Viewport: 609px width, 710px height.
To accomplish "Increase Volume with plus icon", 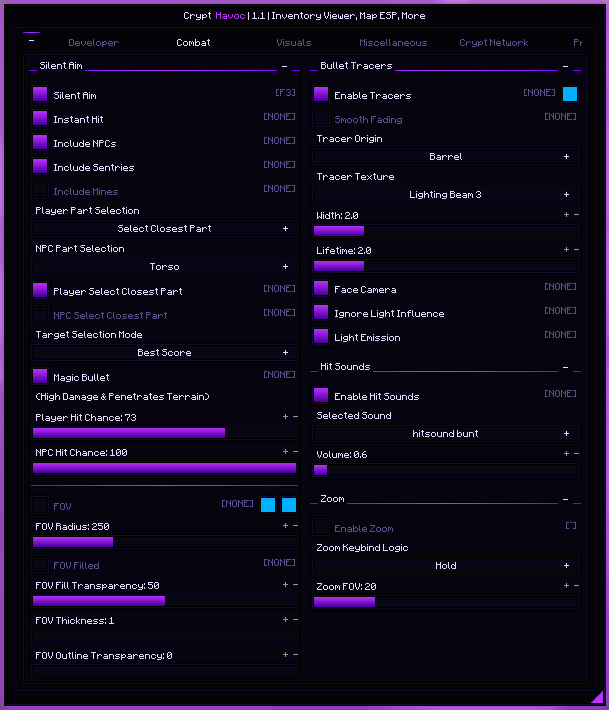I will (566, 454).
